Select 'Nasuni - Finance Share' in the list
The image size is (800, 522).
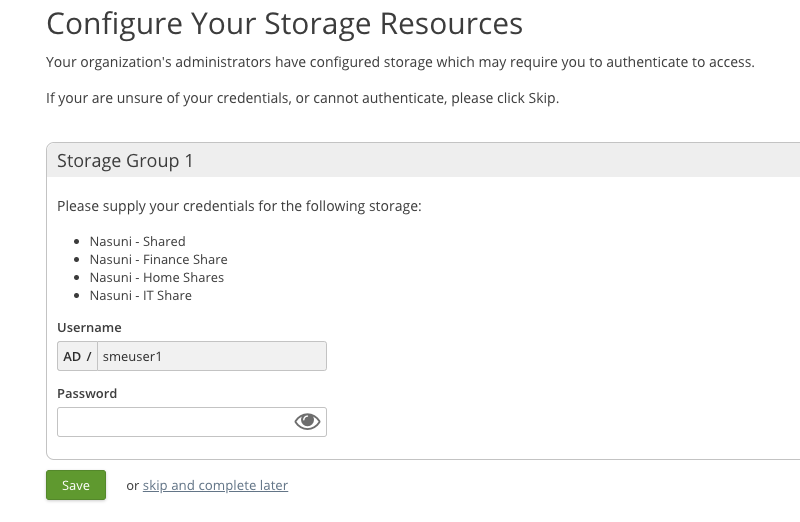point(158,259)
